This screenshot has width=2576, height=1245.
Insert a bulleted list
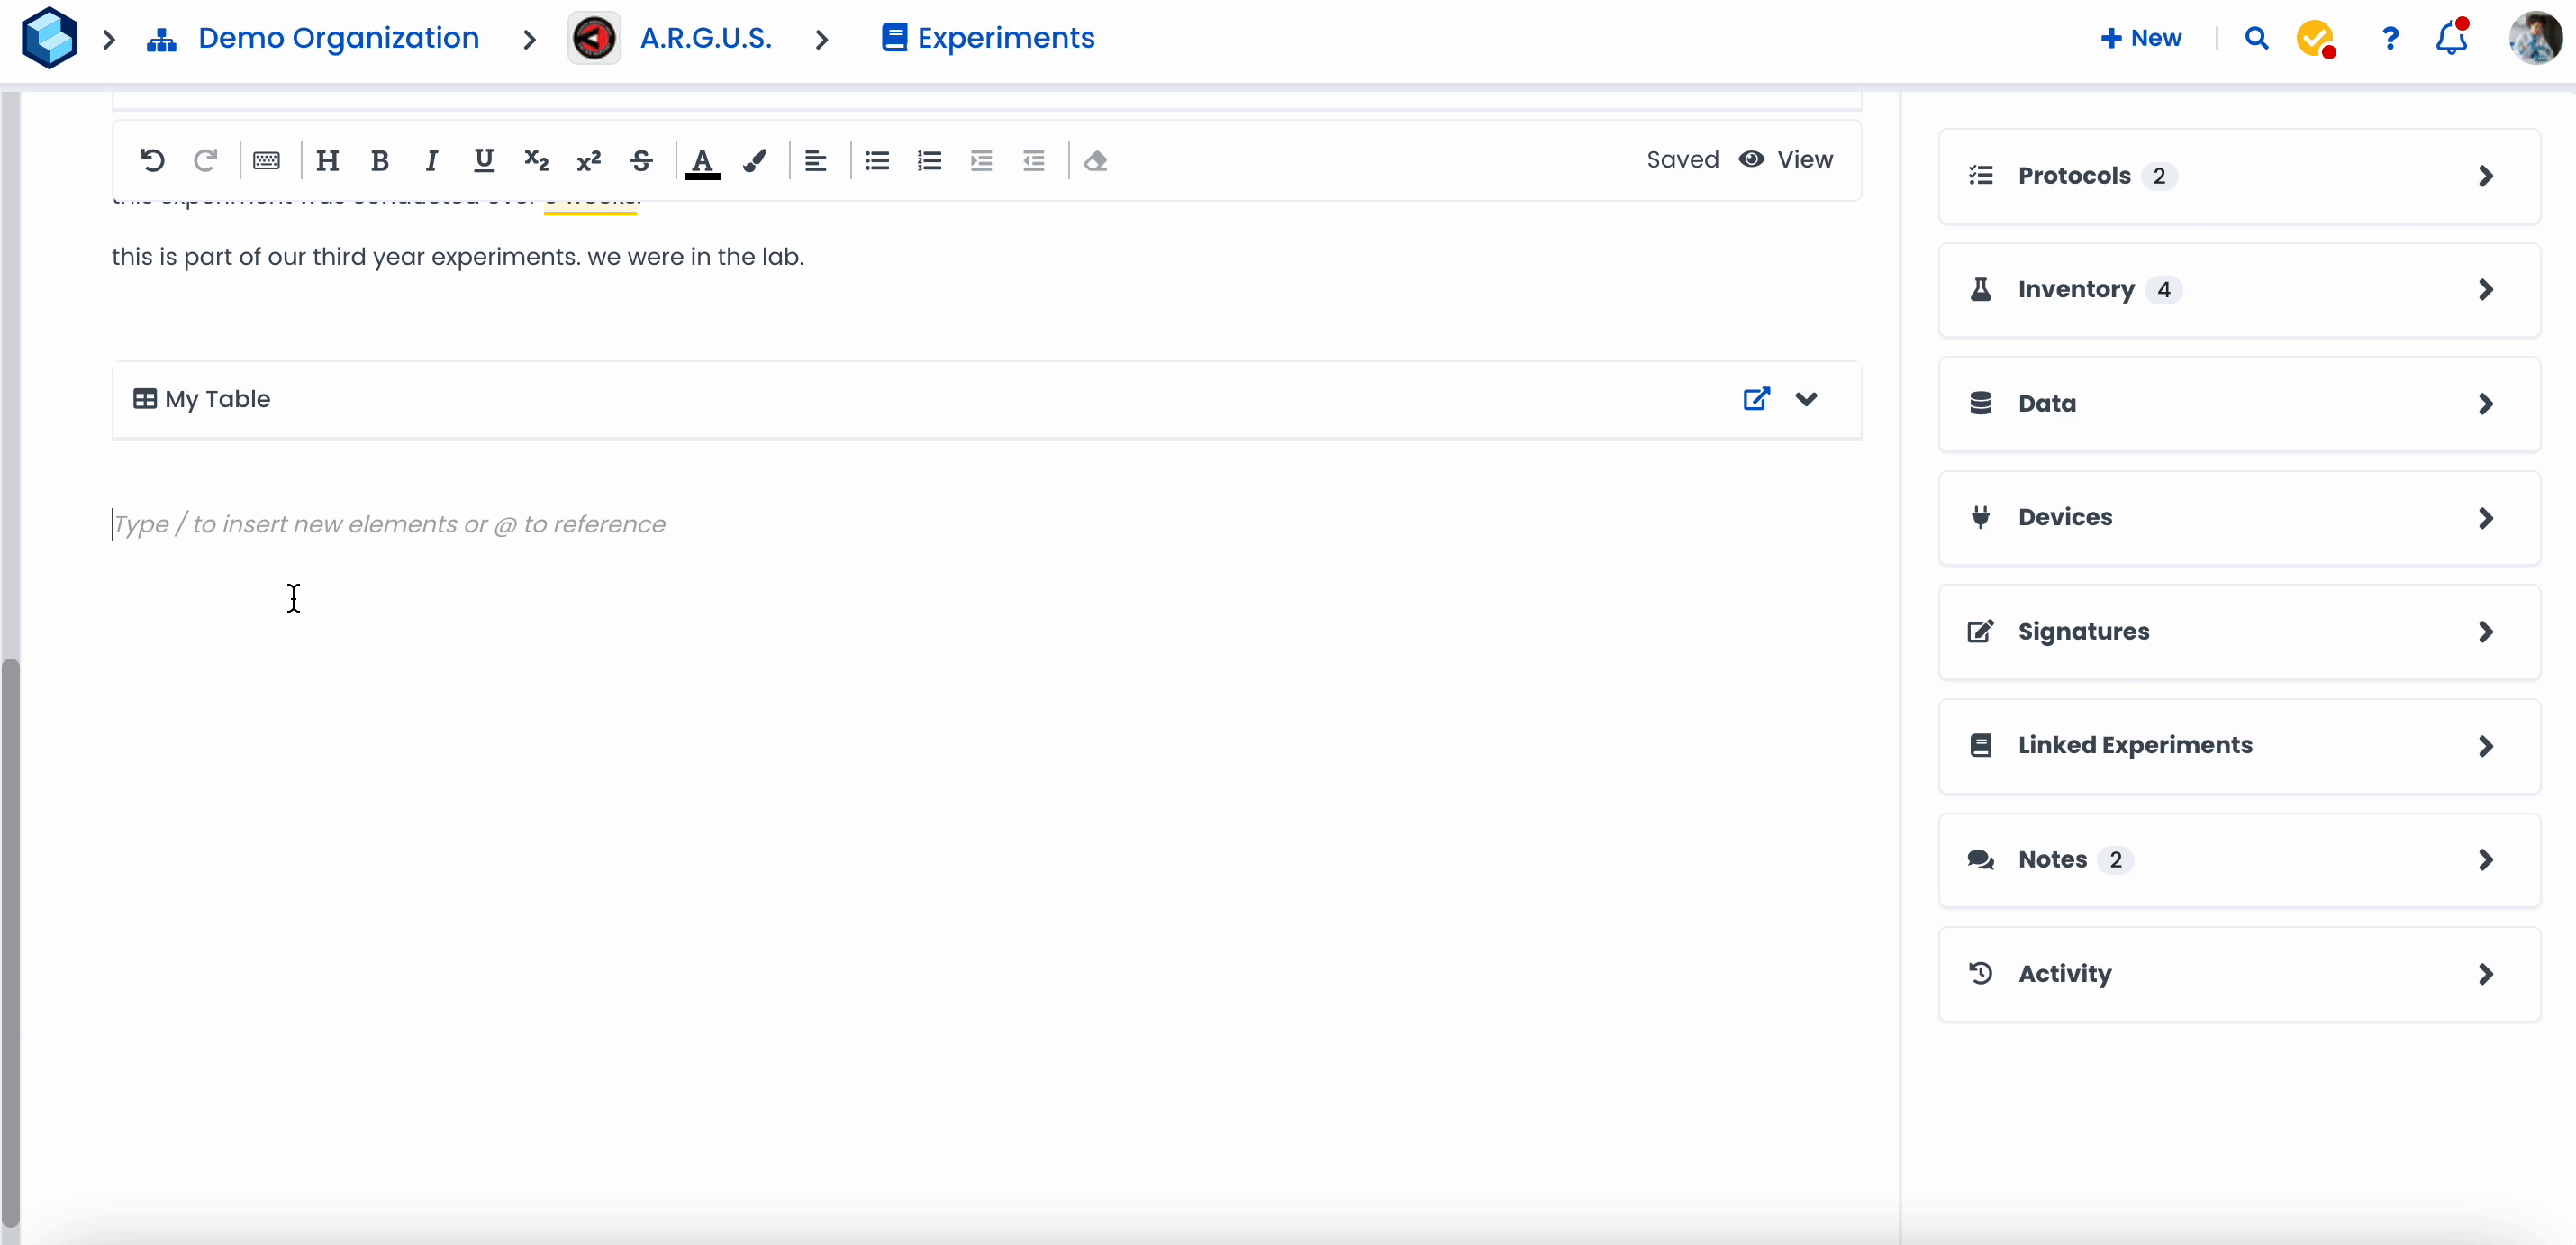click(x=877, y=160)
